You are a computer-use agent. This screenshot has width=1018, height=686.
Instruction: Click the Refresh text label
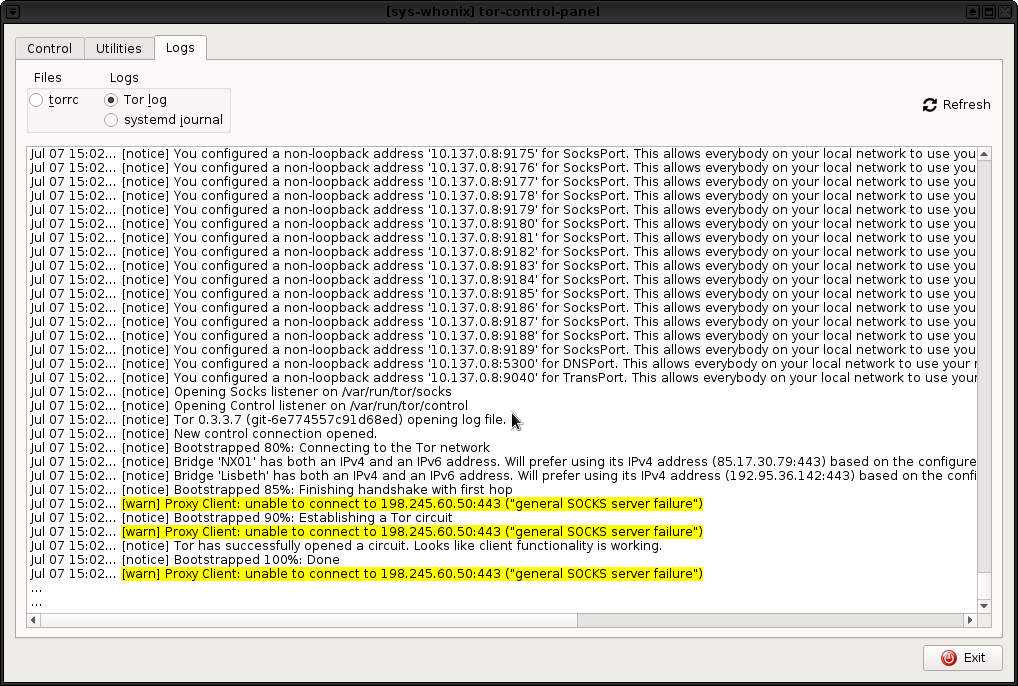click(966, 105)
